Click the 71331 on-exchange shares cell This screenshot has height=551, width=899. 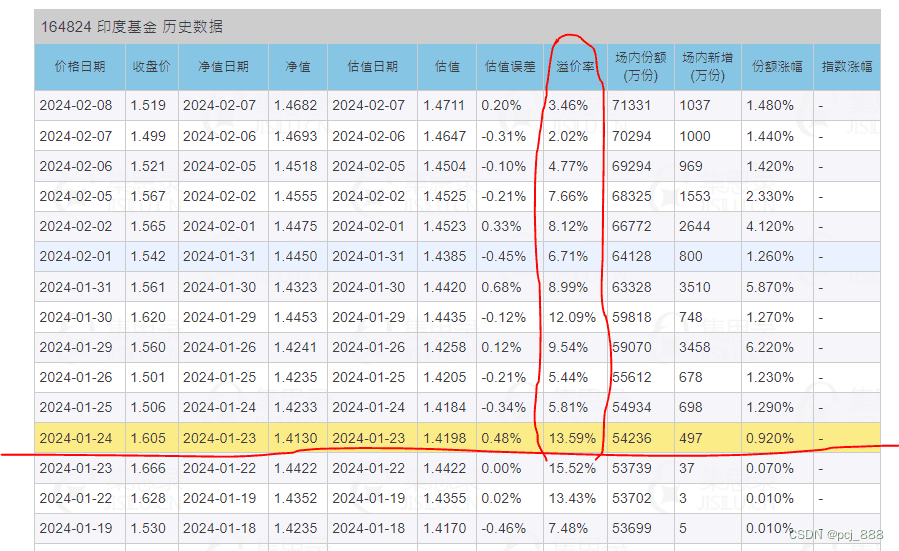tap(631, 105)
